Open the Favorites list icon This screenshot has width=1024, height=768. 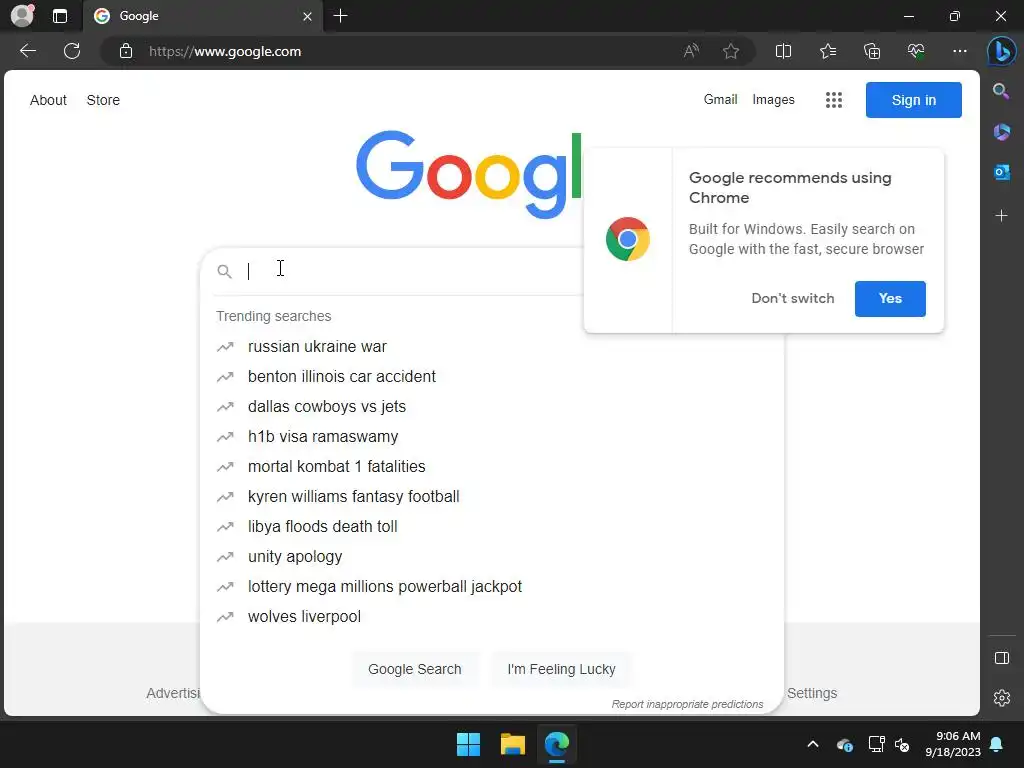pos(827,51)
